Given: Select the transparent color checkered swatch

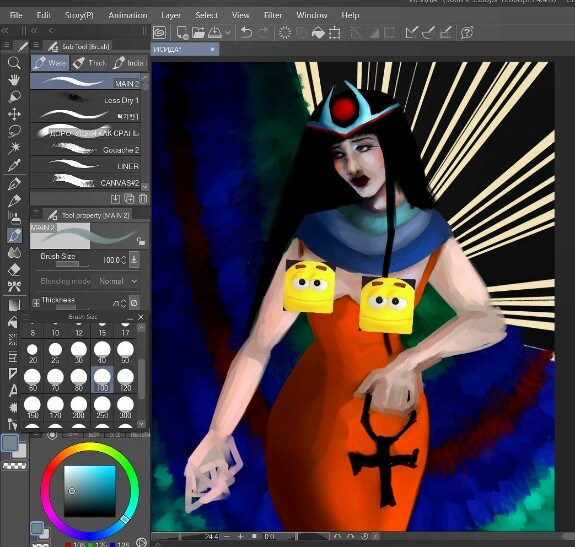Looking at the screenshot, I should [15, 466].
